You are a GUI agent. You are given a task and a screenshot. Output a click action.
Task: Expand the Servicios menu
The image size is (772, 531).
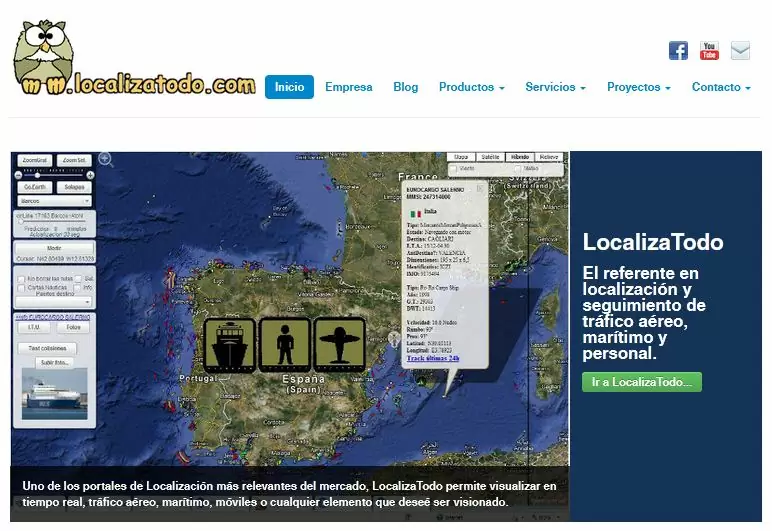coord(555,87)
